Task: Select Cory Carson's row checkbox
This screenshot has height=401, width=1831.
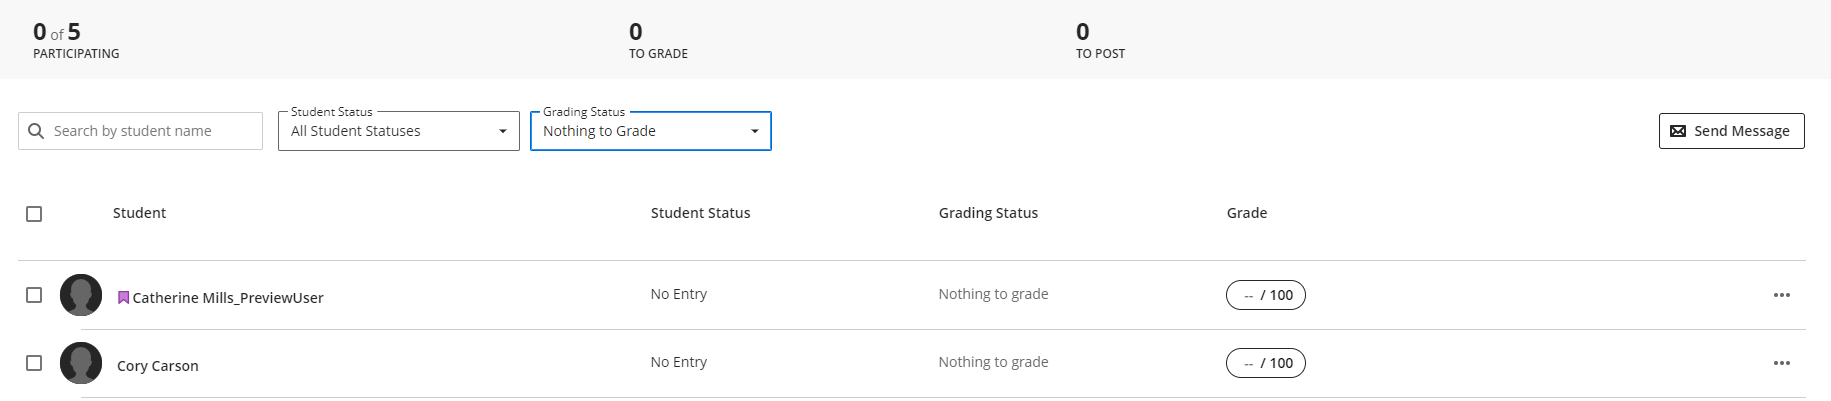Action: coord(34,363)
